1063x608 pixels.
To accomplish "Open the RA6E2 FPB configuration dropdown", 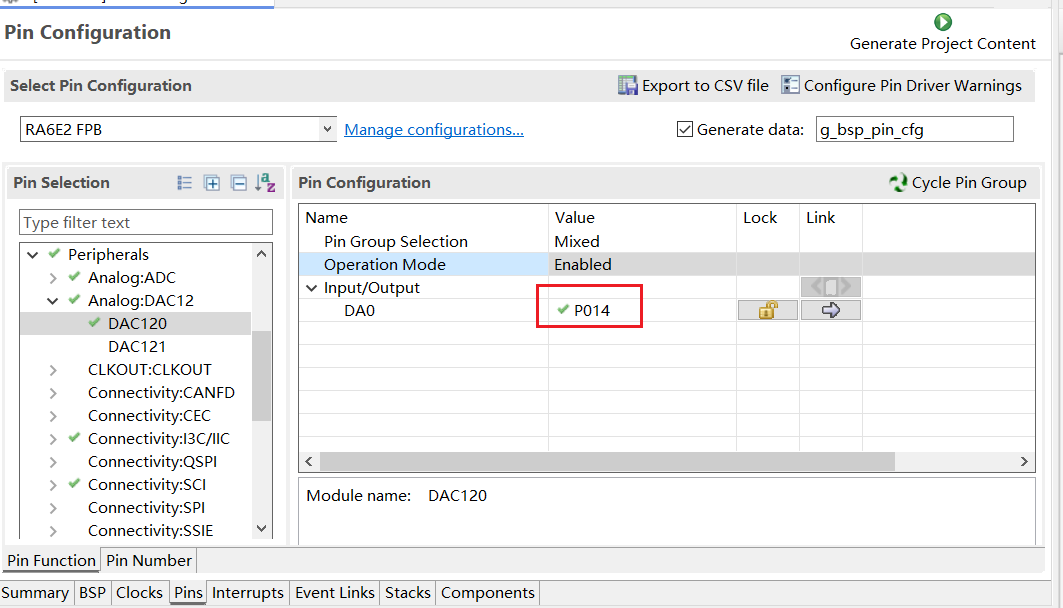I will point(328,130).
